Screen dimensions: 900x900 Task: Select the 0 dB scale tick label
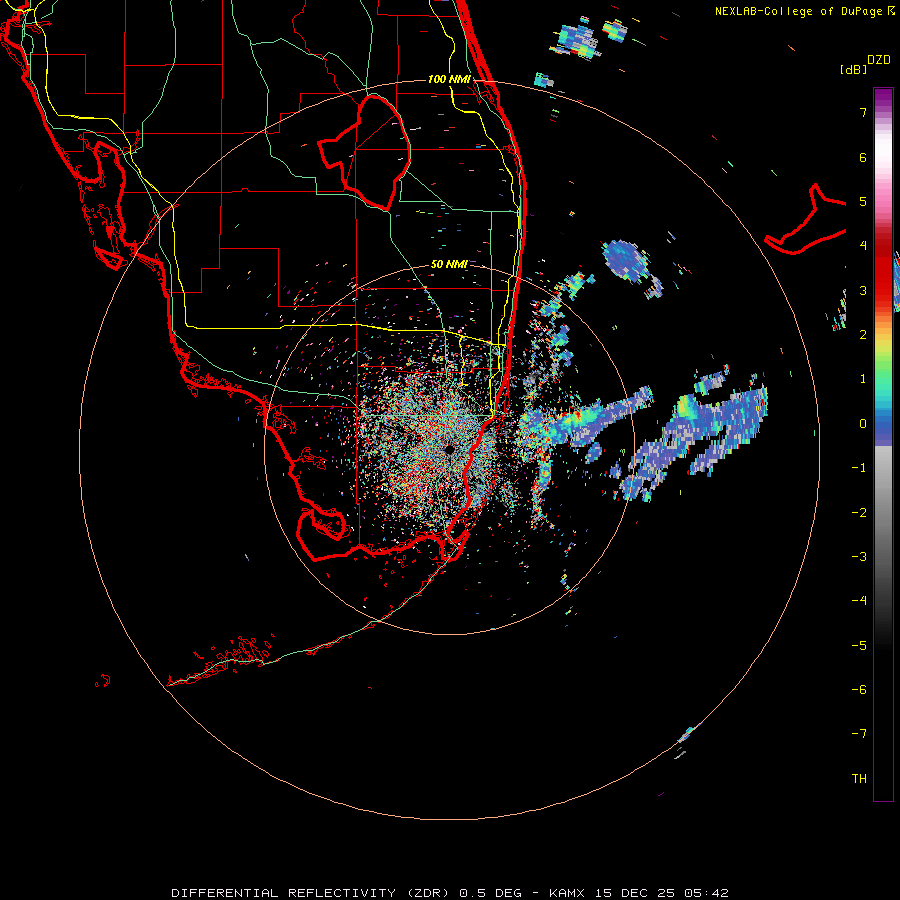pos(863,424)
